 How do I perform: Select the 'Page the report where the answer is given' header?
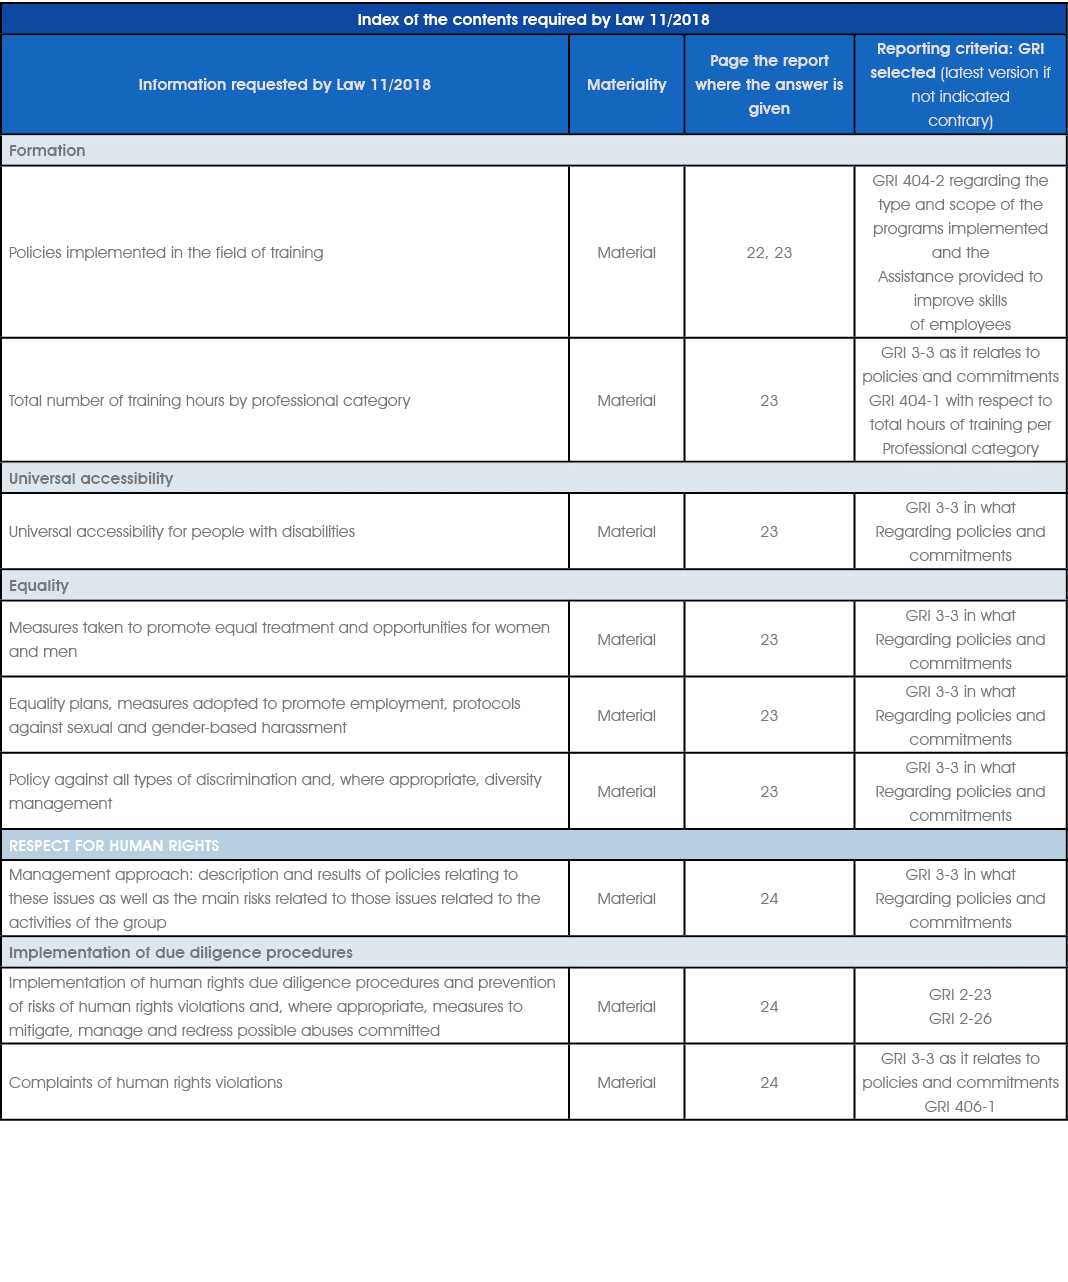pyautogui.click(x=769, y=85)
